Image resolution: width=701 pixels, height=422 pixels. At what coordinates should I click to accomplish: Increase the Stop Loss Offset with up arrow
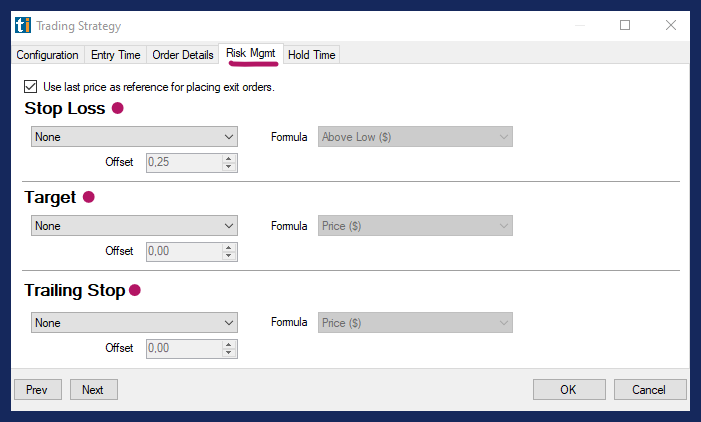pyautogui.click(x=229, y=158)
